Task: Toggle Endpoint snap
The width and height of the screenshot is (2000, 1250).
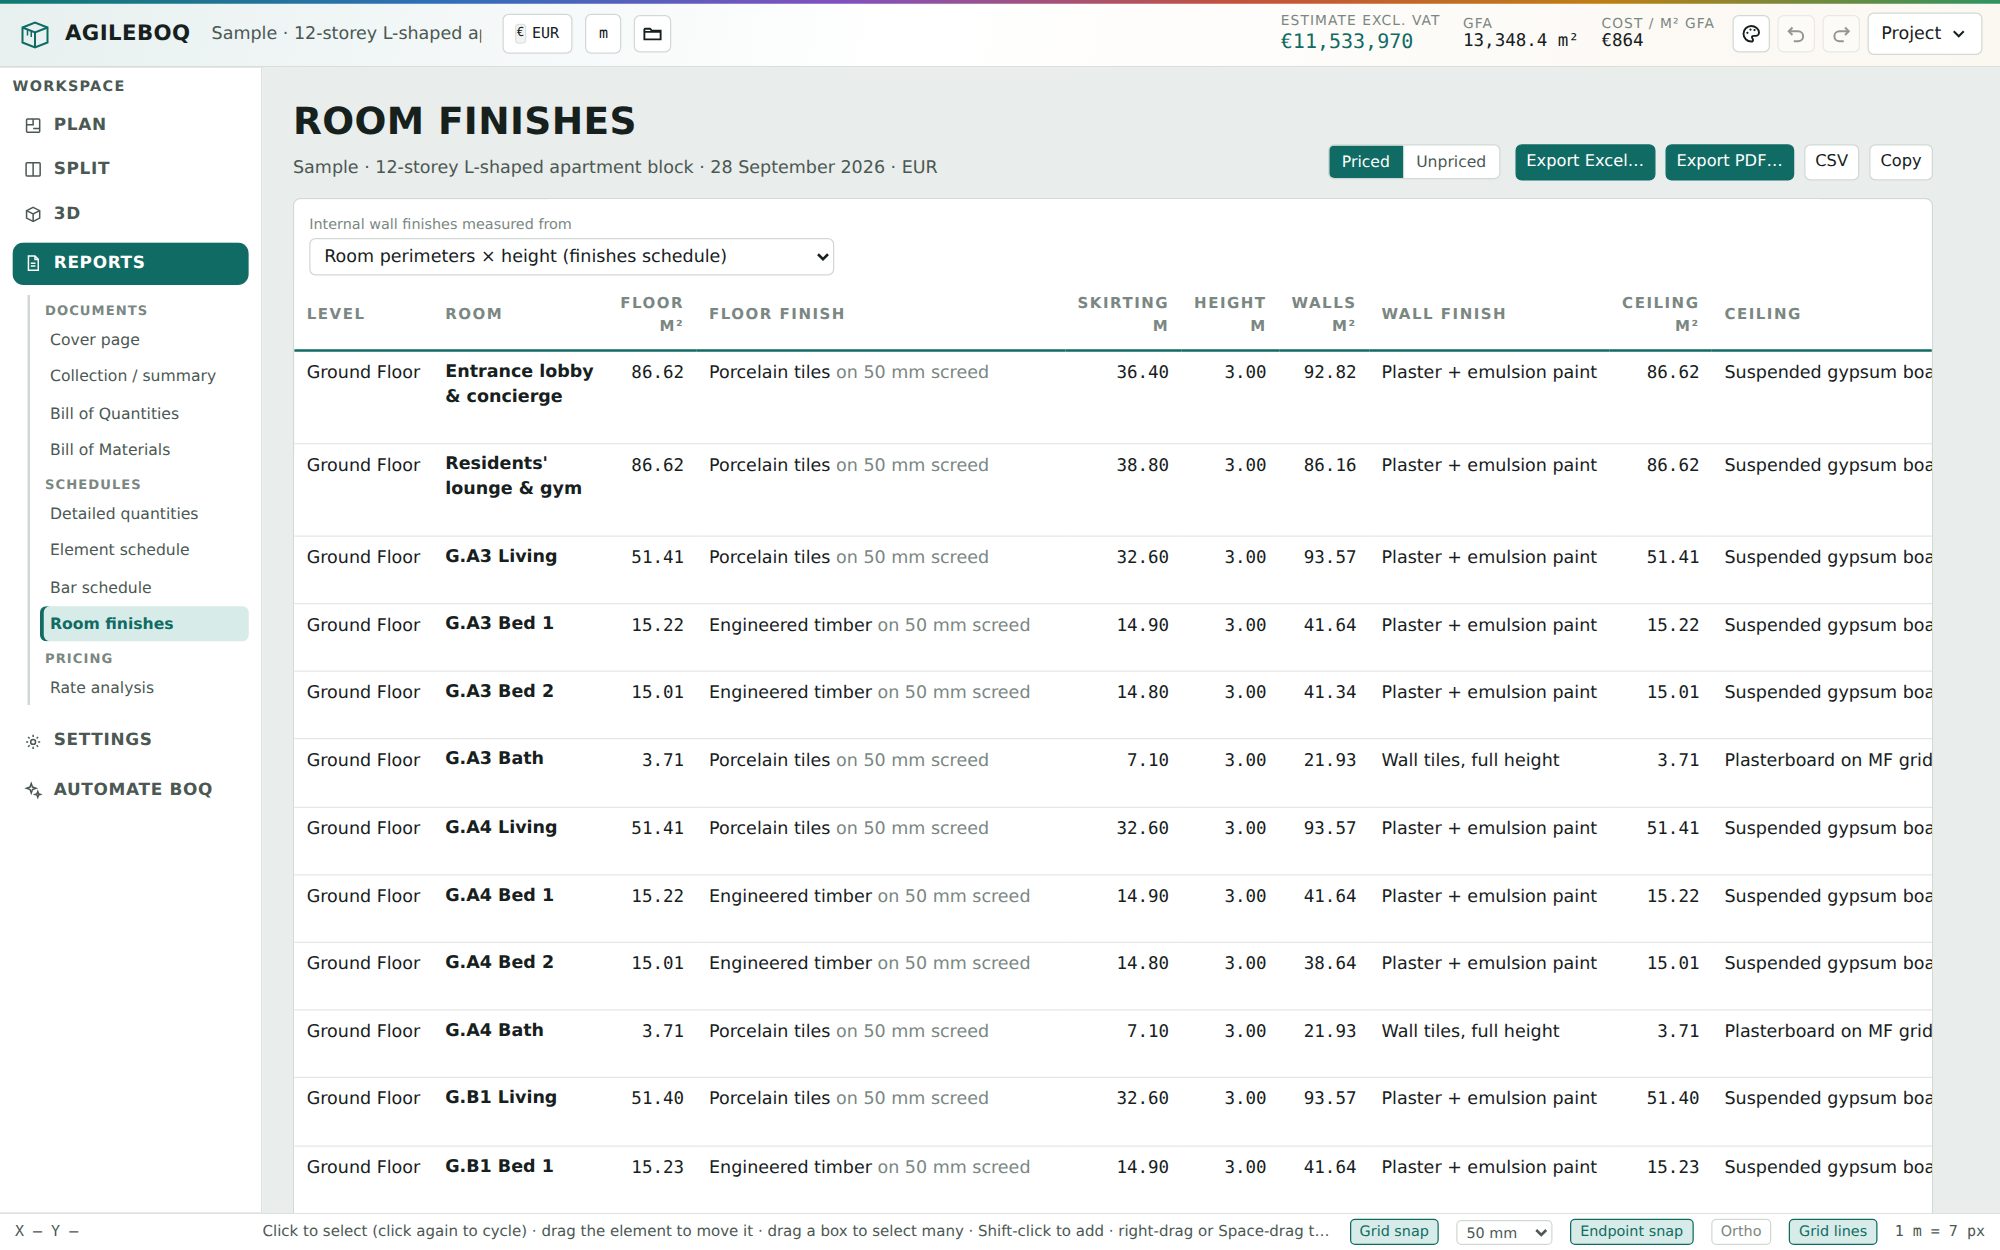Action: pyautogui.click(x=1631, y=1231)
